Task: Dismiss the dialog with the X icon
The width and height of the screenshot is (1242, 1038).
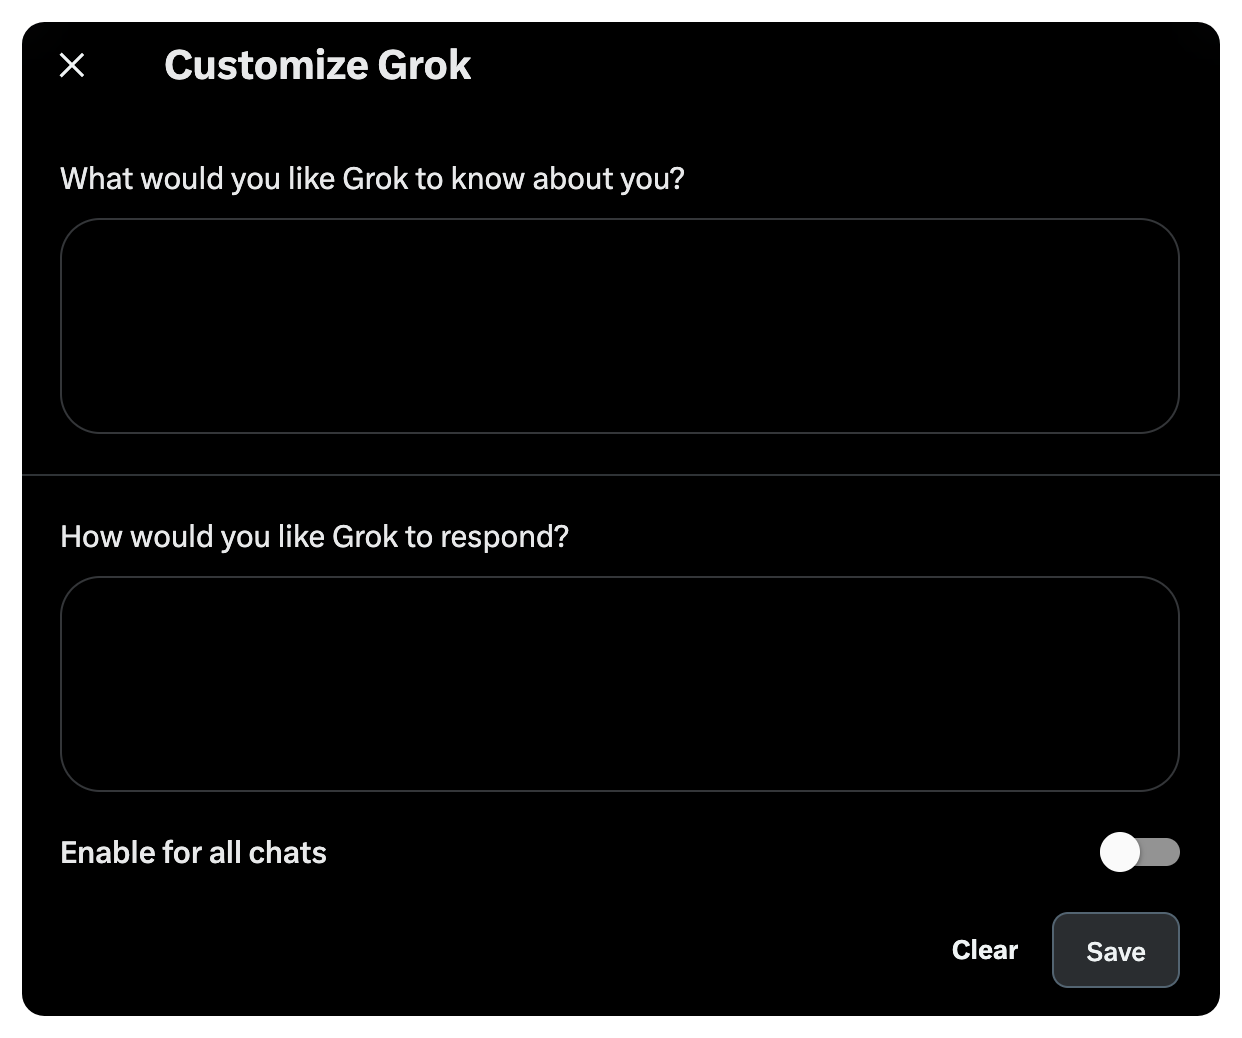Action: 72,65
